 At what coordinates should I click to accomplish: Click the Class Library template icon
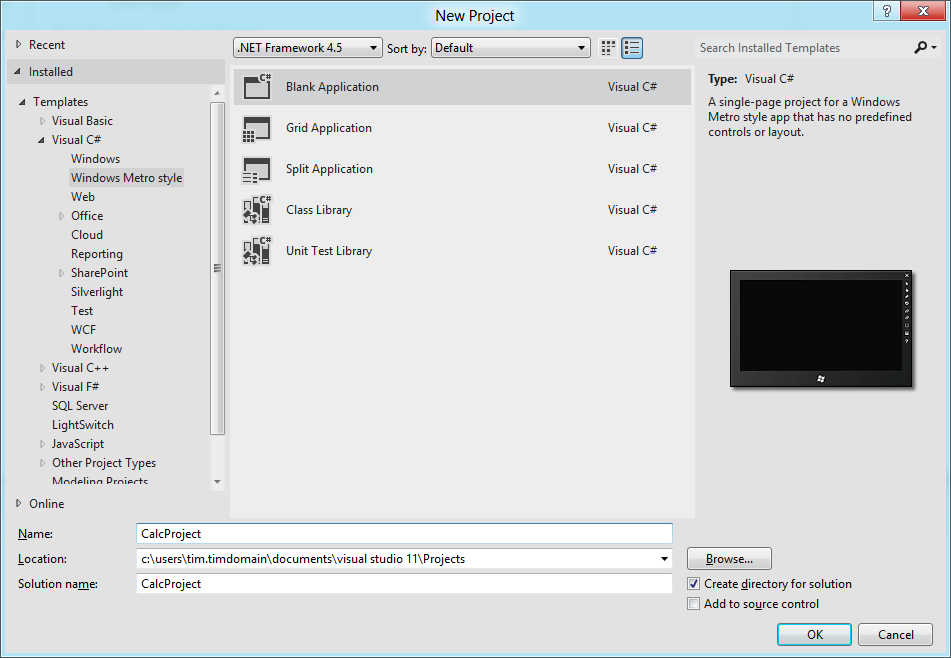point(257,210)
